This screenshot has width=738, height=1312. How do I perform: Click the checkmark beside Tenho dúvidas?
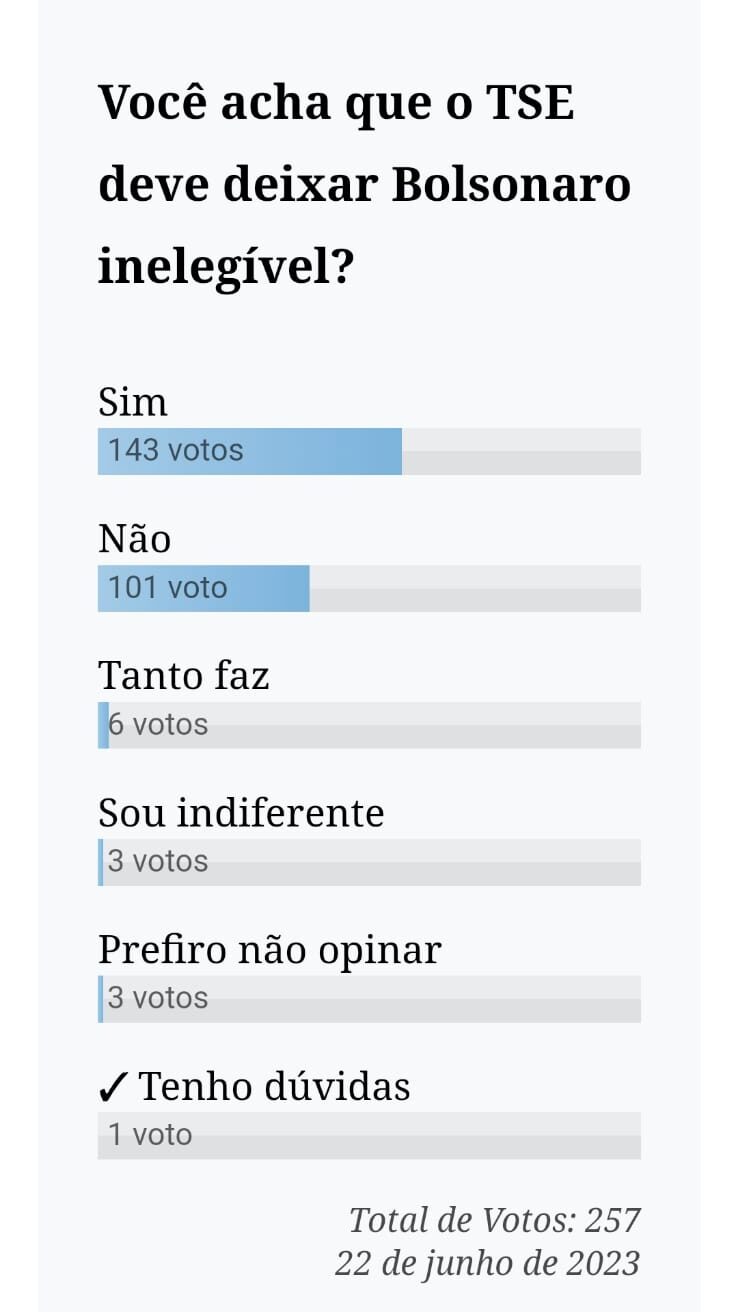[114, 1086]
